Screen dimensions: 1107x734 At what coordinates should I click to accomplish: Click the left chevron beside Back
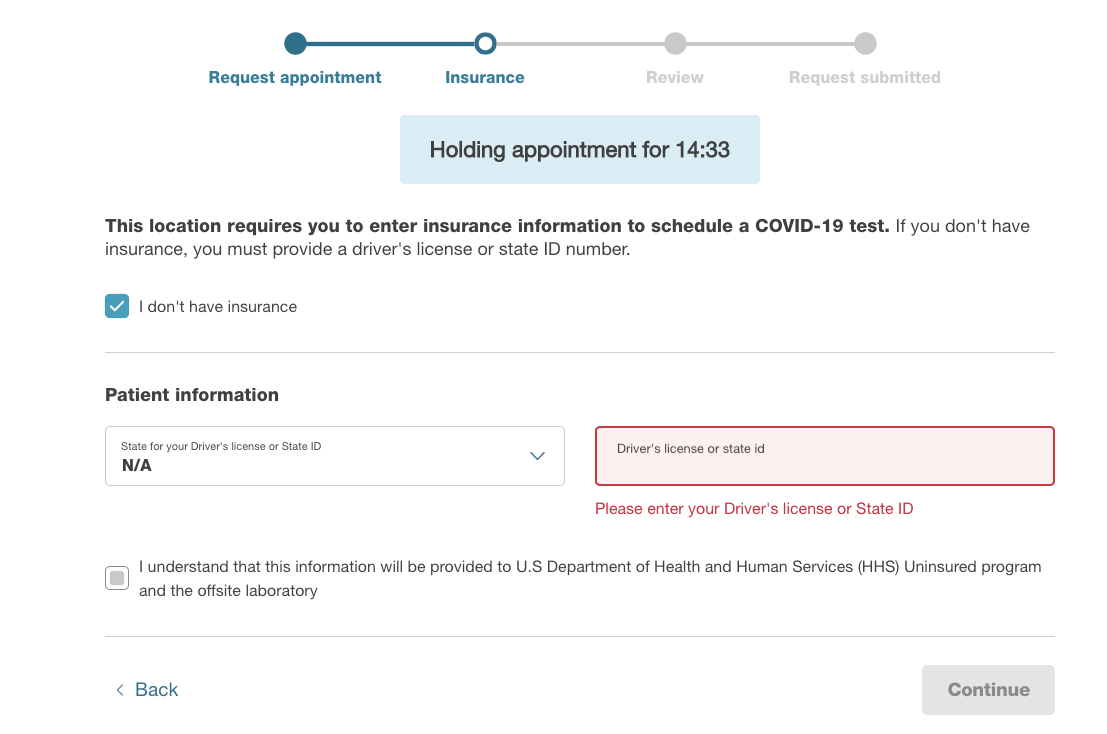[x=120, y=690]
